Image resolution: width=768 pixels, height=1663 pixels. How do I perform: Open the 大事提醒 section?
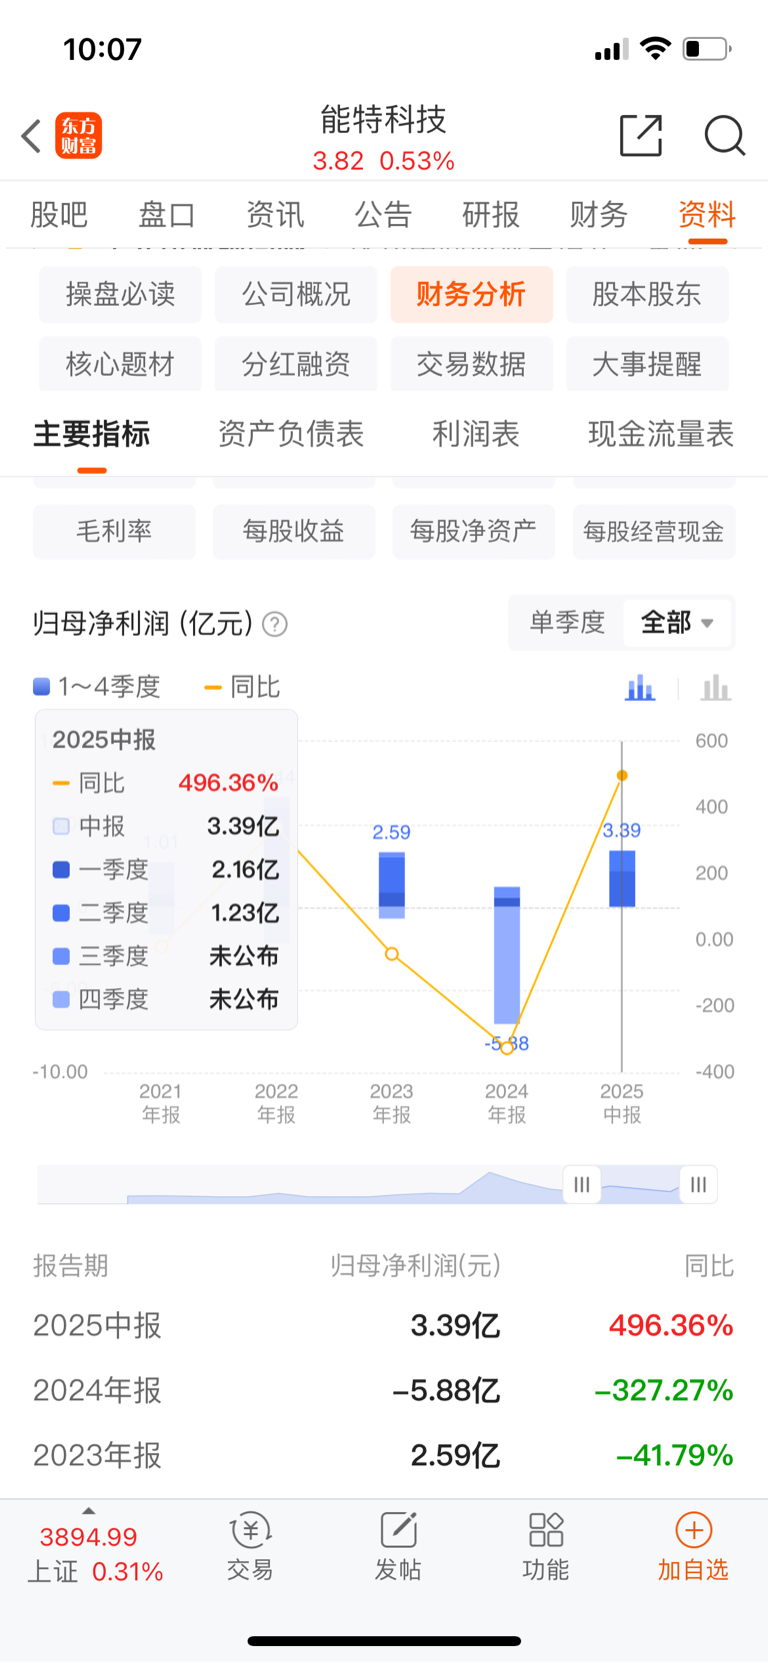pos(647,364)
